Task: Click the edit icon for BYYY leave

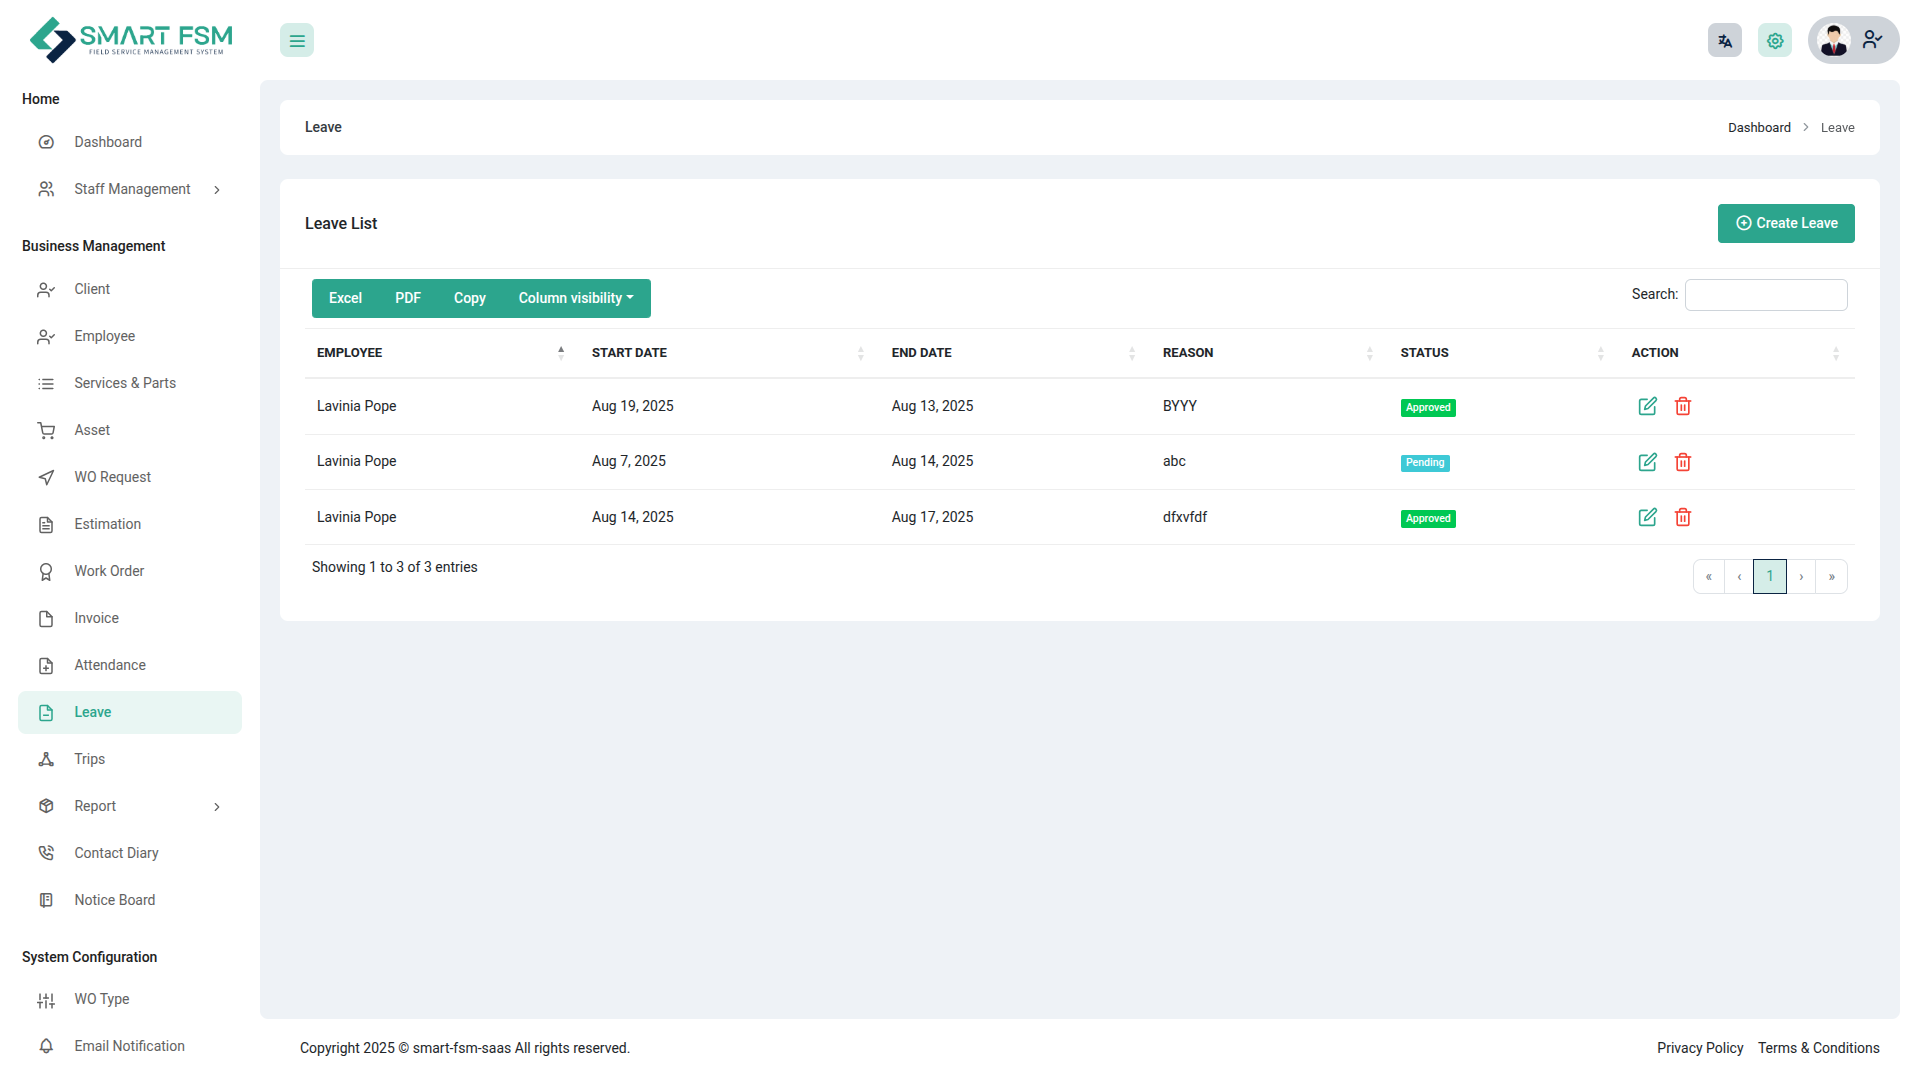Action: (x=1647, y=406)
